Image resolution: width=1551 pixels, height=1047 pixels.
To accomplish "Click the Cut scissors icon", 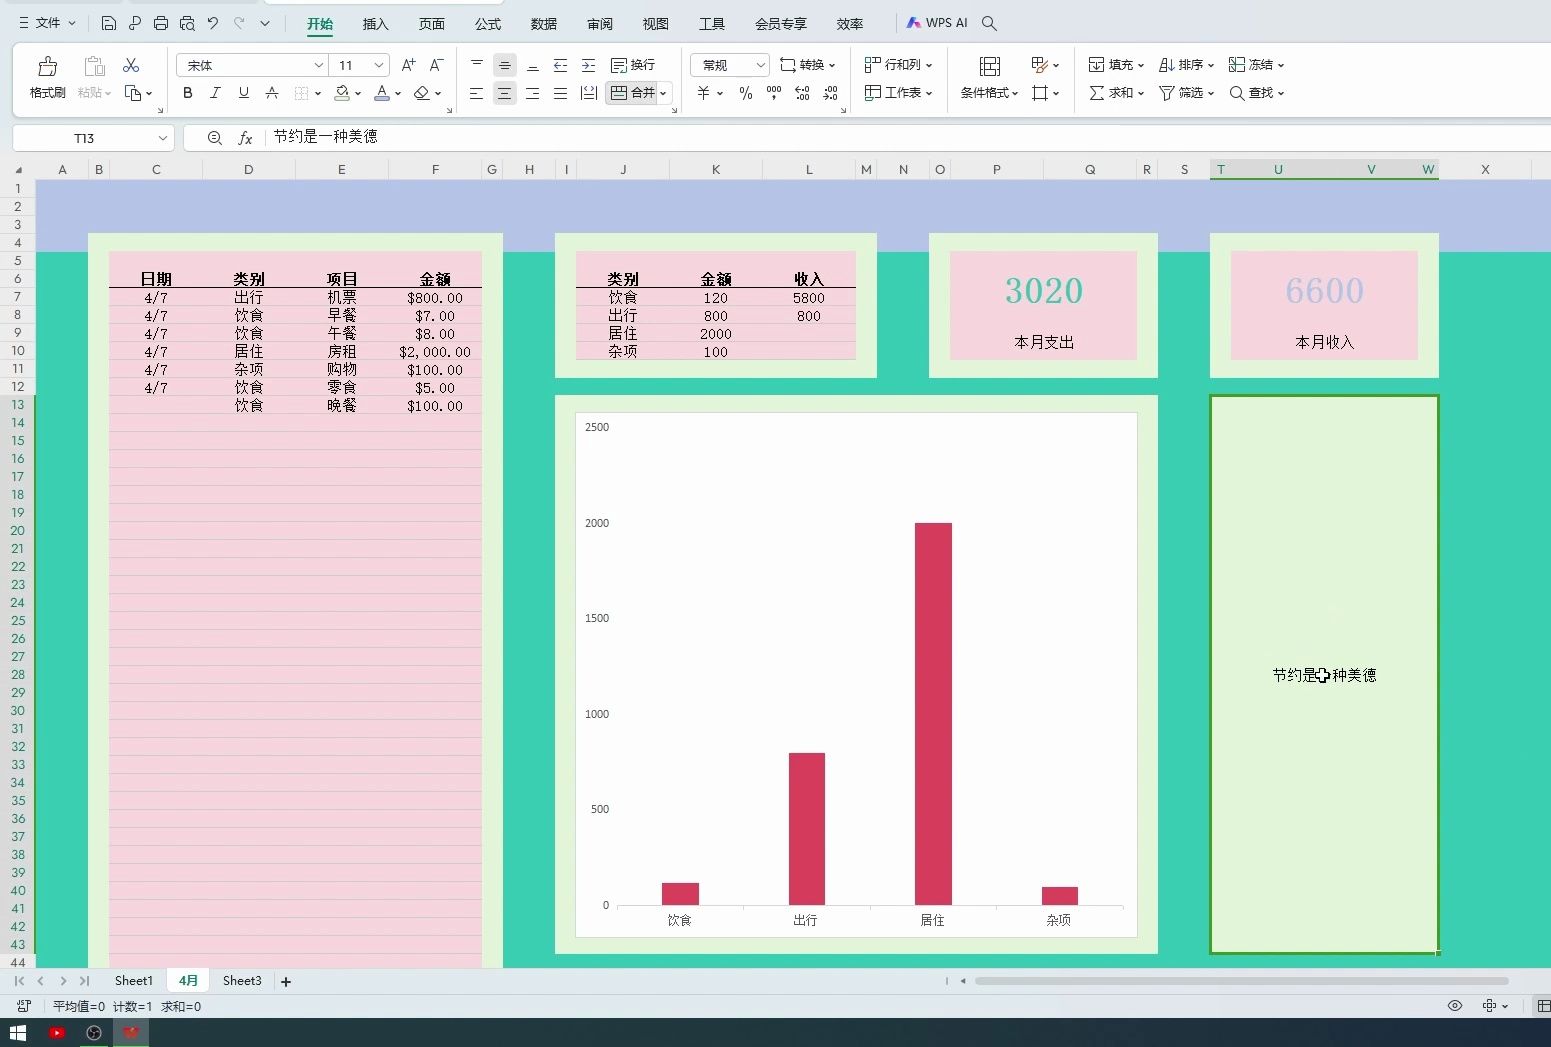I will point(131,65).
